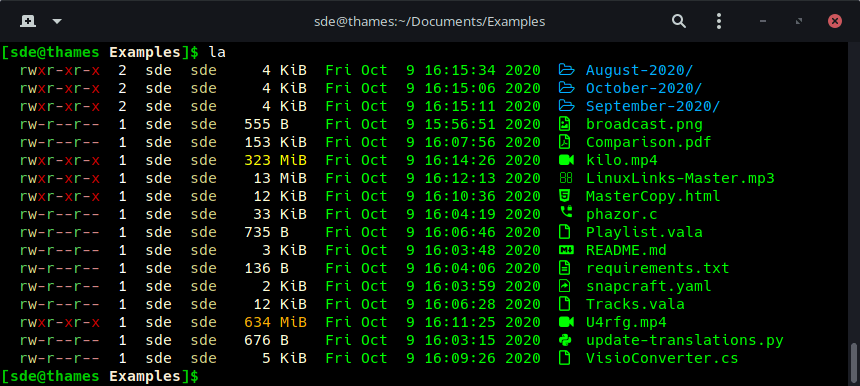This screenshot has width=860, height=386.
Task: Click the markdown icon beside README.md
Action: pyautogui.click(x=565, y=250)
